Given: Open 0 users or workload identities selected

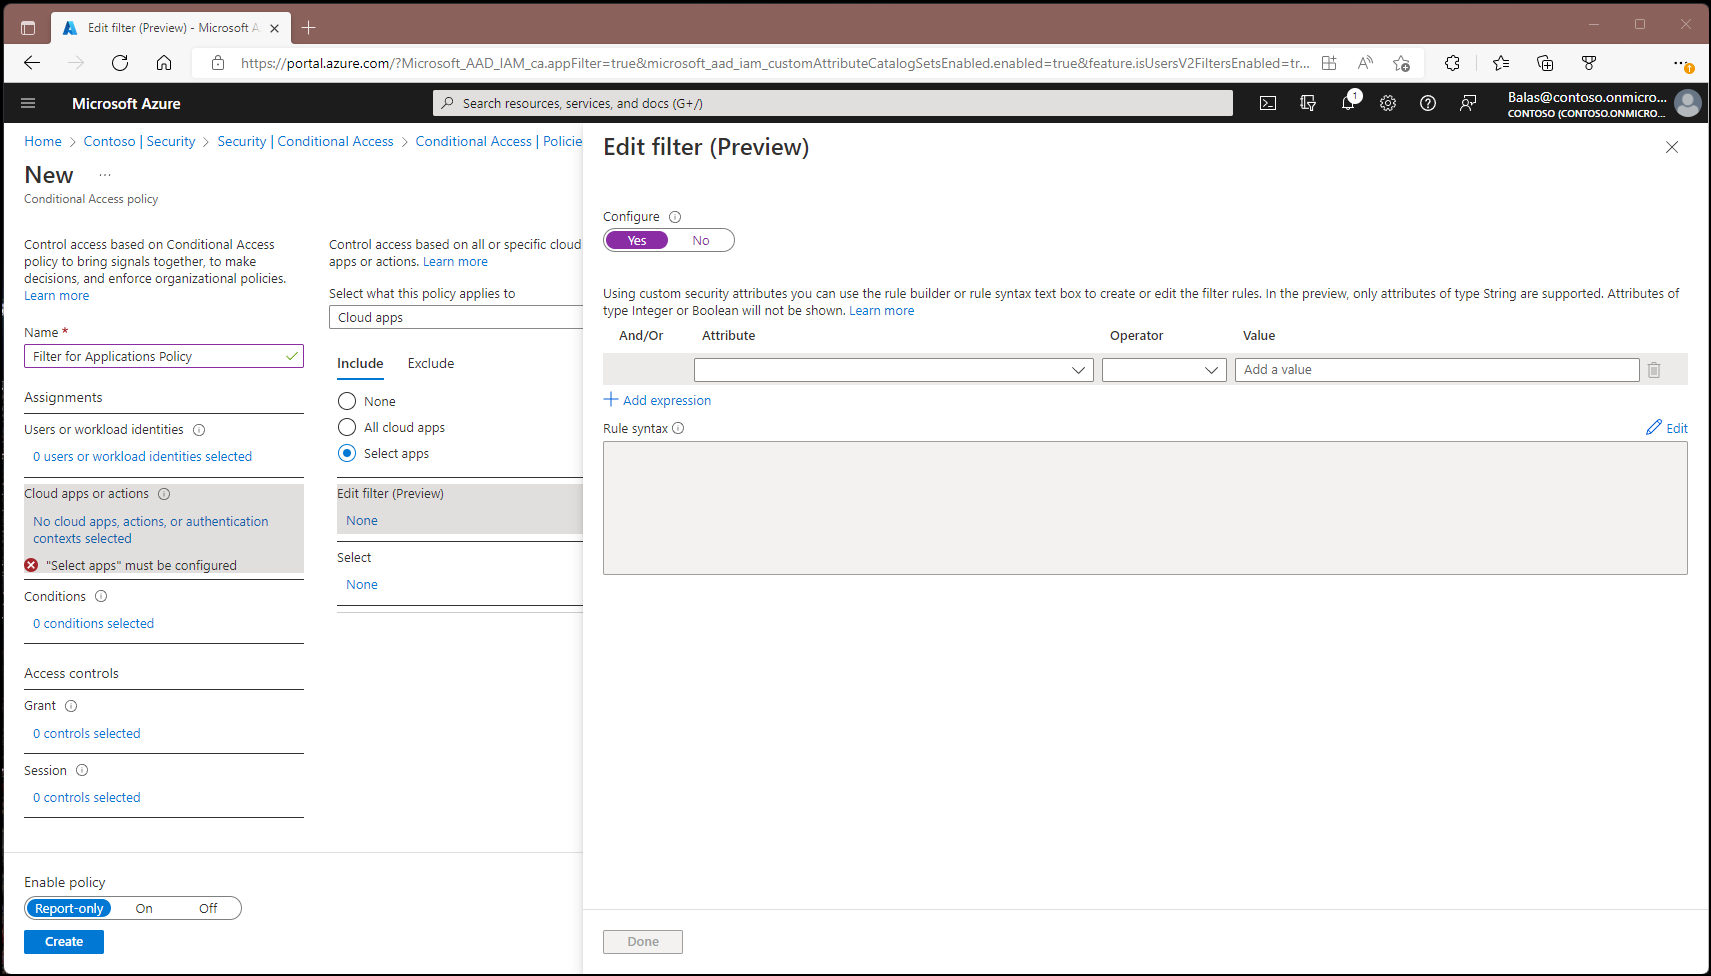Looking at the screenshot, I should click(x=142, y=457).
